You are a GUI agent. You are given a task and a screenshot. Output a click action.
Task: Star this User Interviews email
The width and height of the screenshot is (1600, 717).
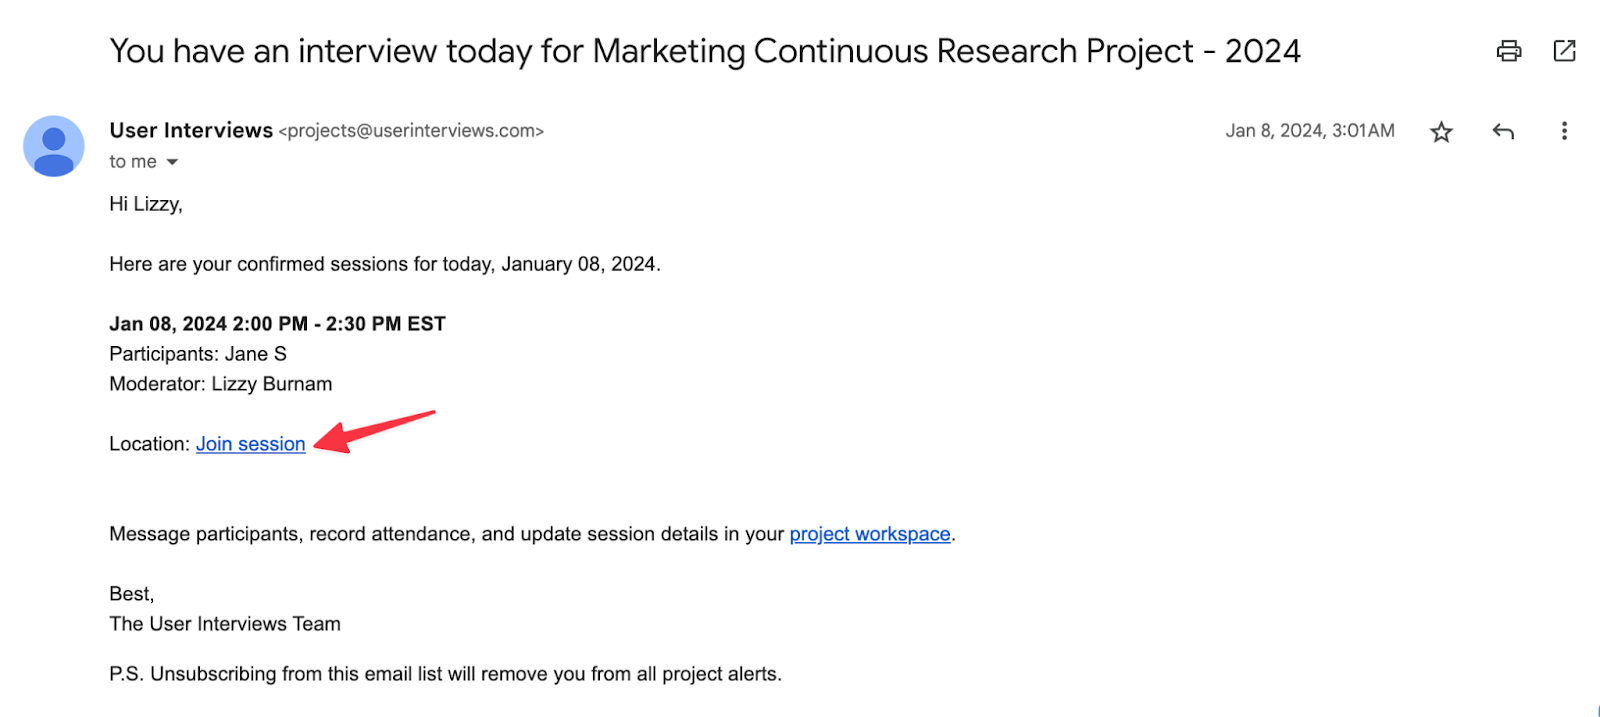[x=1441, y=132]
